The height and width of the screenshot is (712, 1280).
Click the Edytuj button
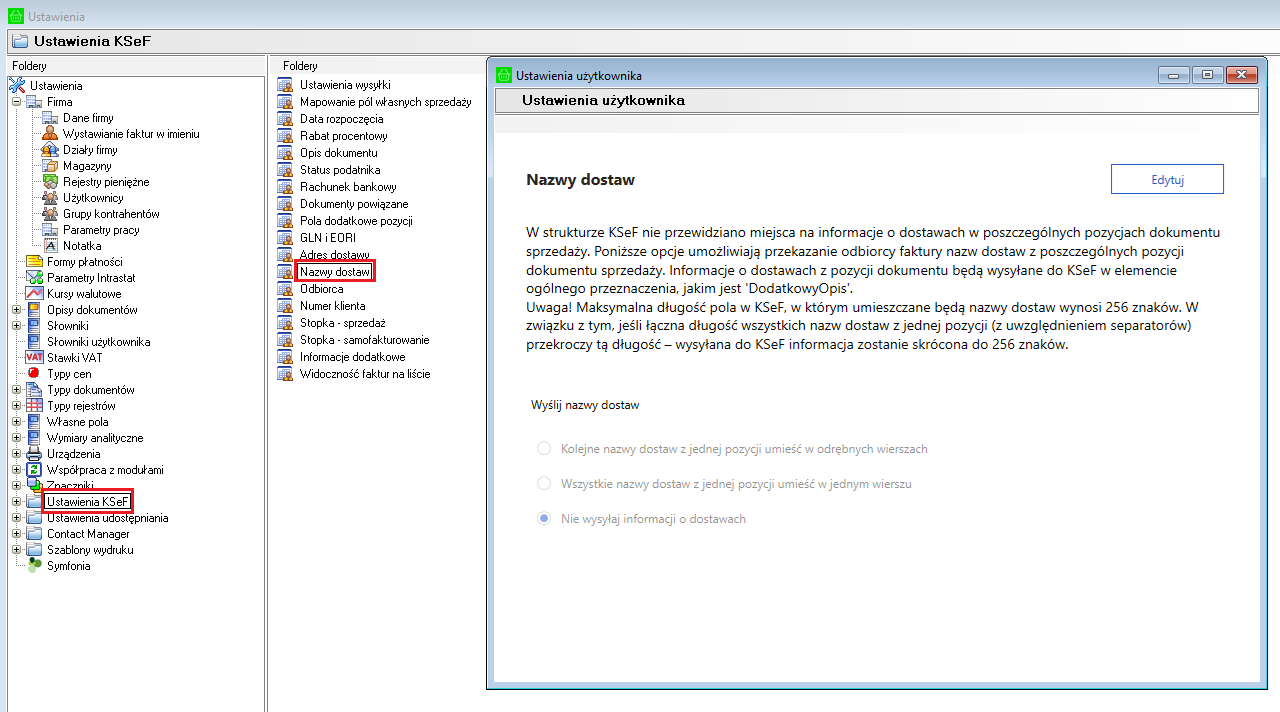tap(1167, 180)
